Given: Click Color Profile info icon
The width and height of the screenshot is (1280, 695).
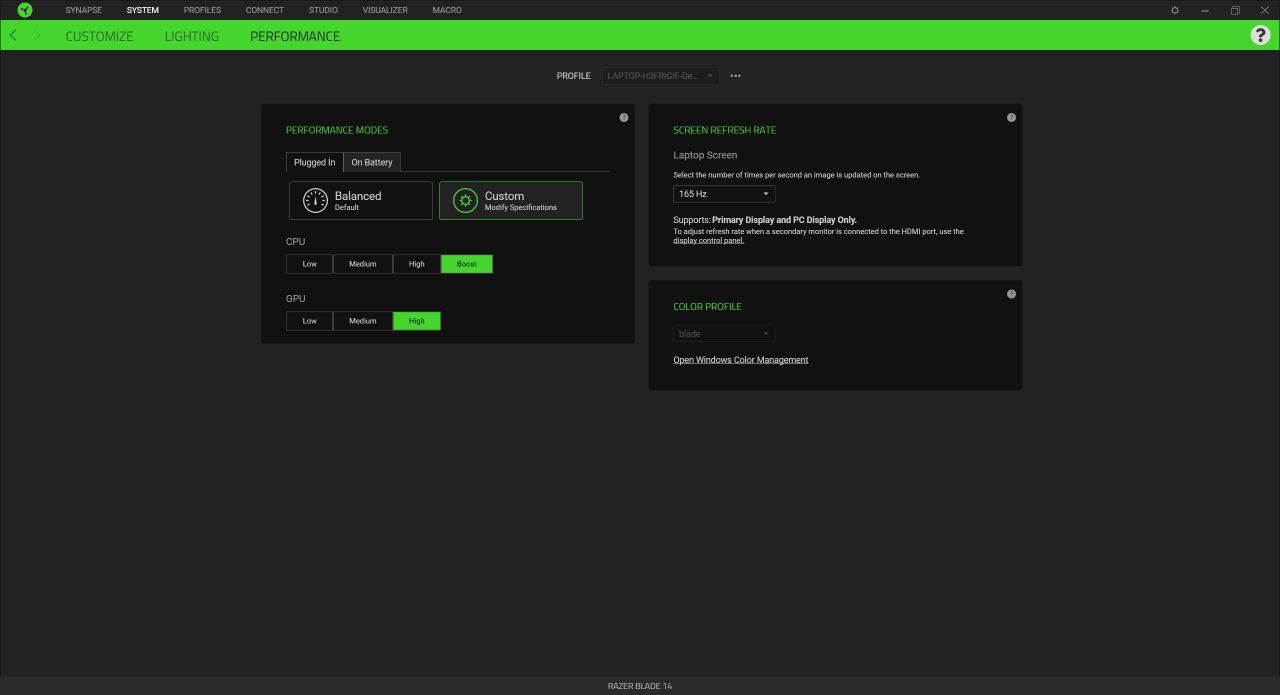Looking at the screenshot, I should point(1011,294).
